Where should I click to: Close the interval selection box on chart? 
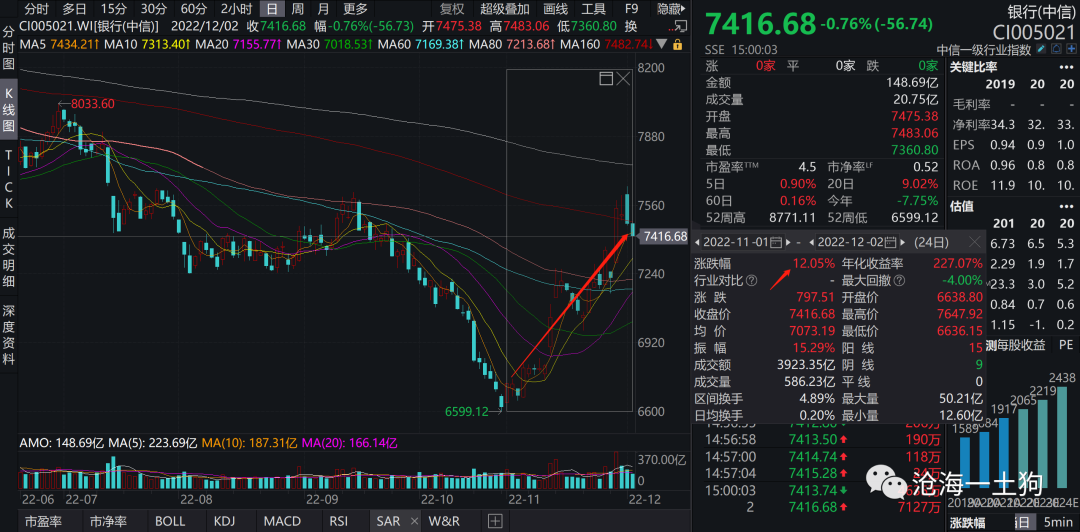point(623,78)
